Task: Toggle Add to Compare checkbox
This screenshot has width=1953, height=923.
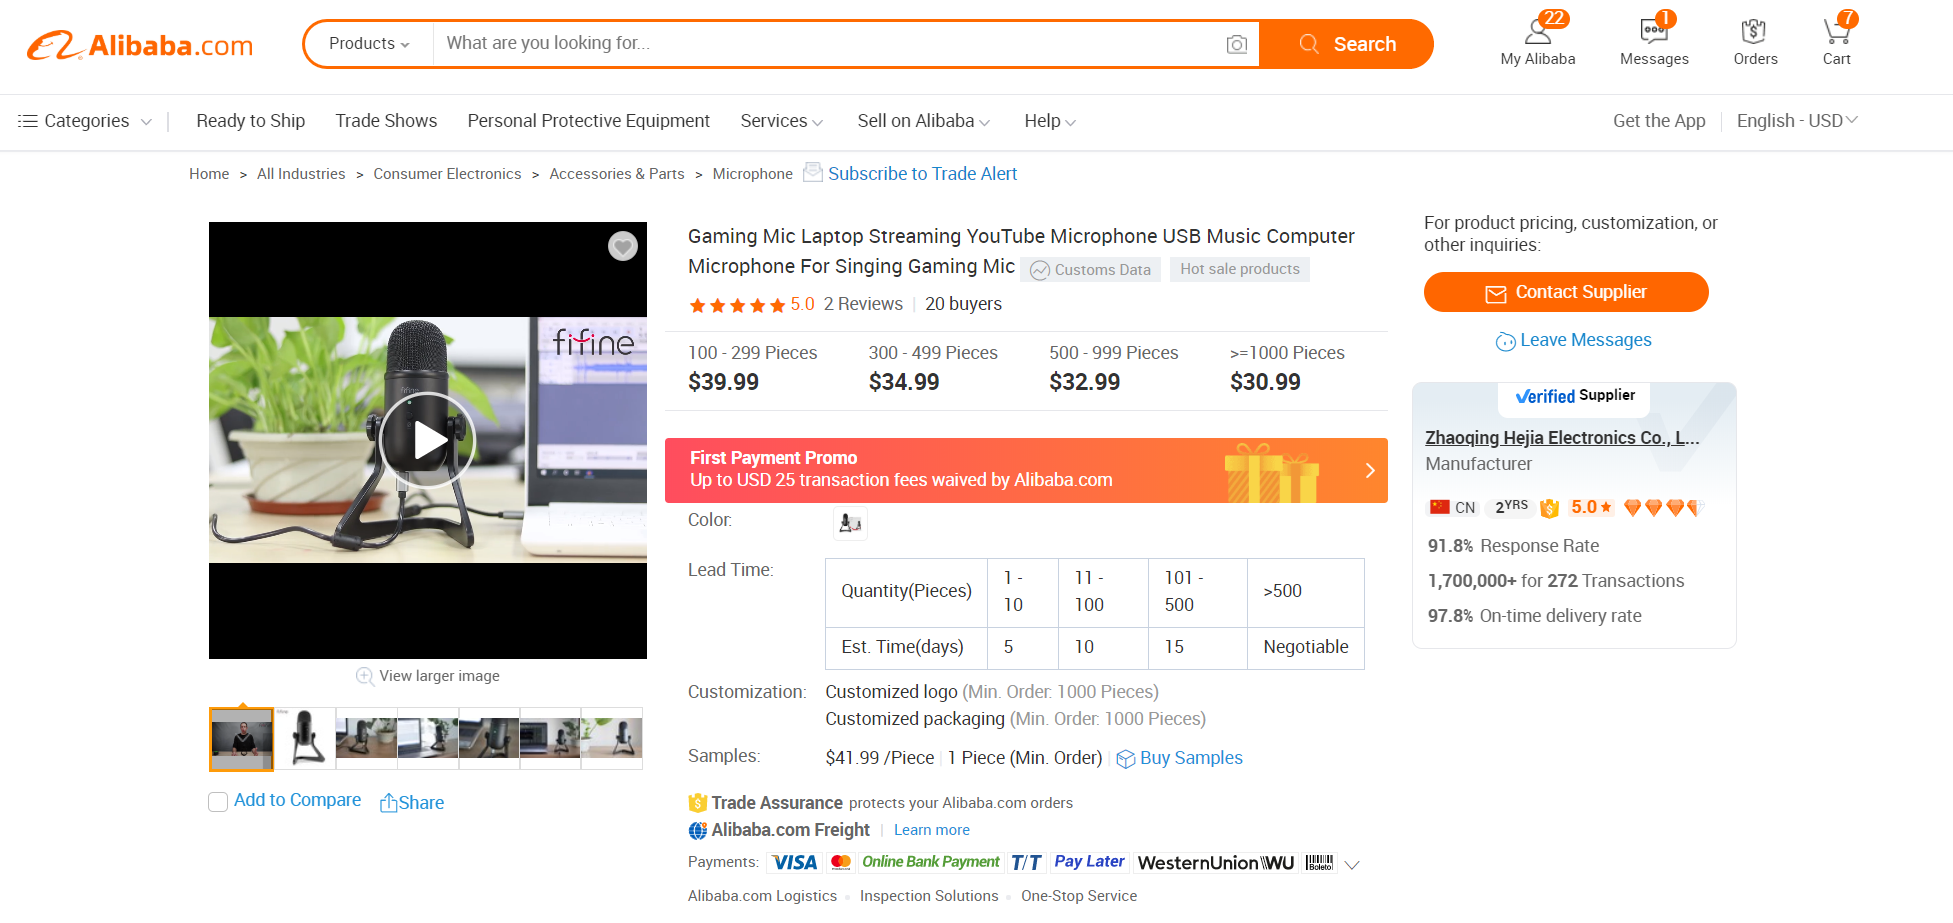Action: pyautogui.click(x=218, y=802)
